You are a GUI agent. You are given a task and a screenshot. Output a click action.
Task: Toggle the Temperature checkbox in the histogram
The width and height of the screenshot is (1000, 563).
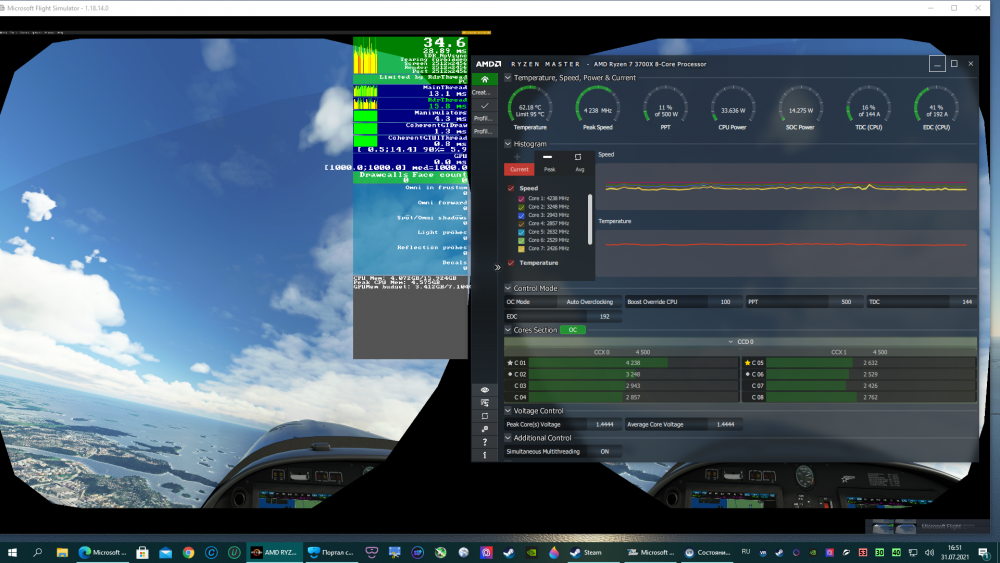point(511,263)
